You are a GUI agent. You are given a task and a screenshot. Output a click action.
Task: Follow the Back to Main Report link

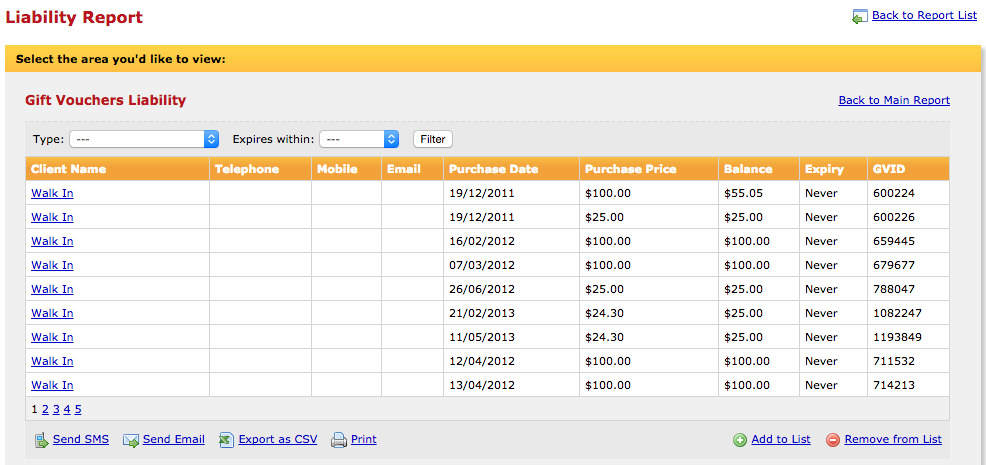894,100
